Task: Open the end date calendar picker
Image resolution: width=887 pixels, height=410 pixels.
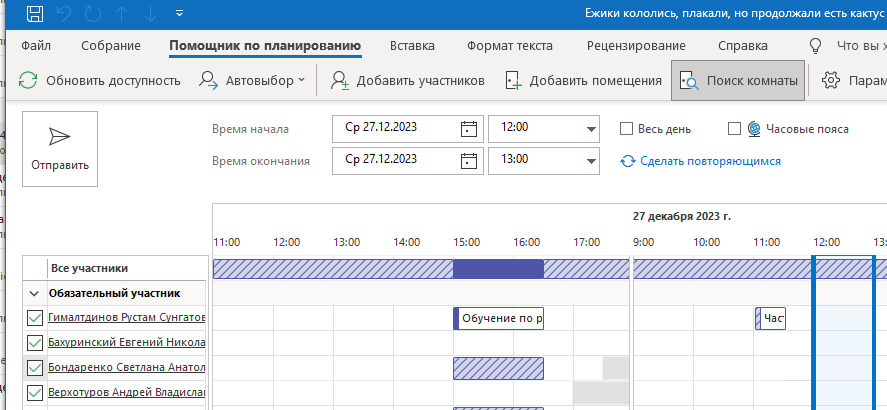Action: pos(469,161)
